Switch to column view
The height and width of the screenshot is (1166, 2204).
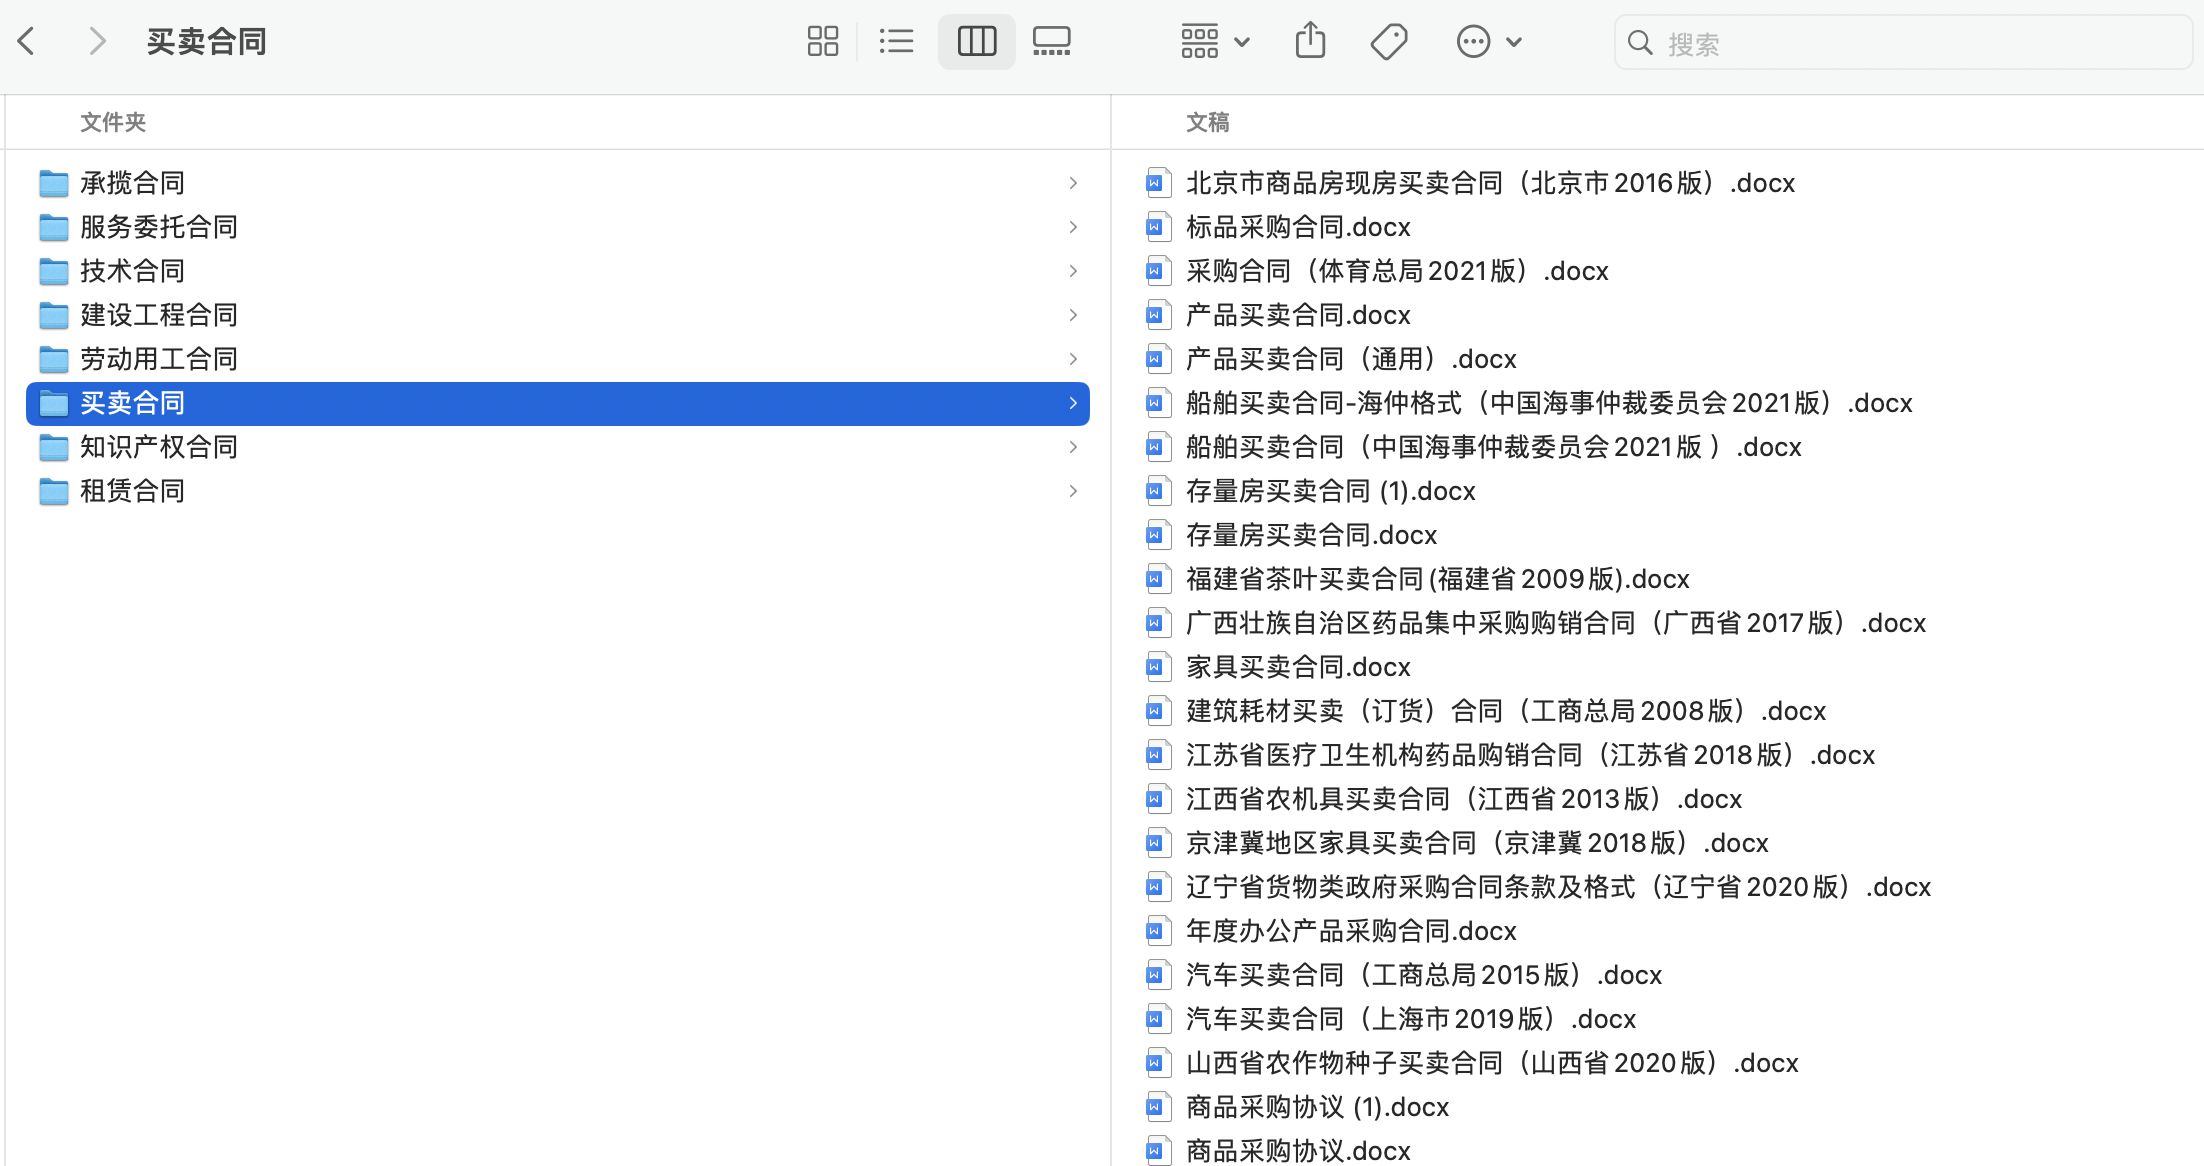click(x=977, y=41)
